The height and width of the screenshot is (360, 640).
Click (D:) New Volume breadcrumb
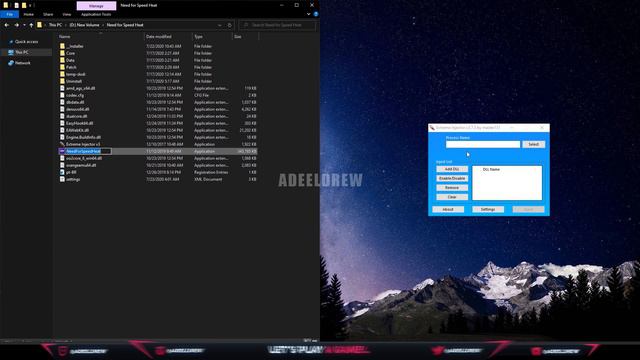pyautogui.click(x=84, y=25)
